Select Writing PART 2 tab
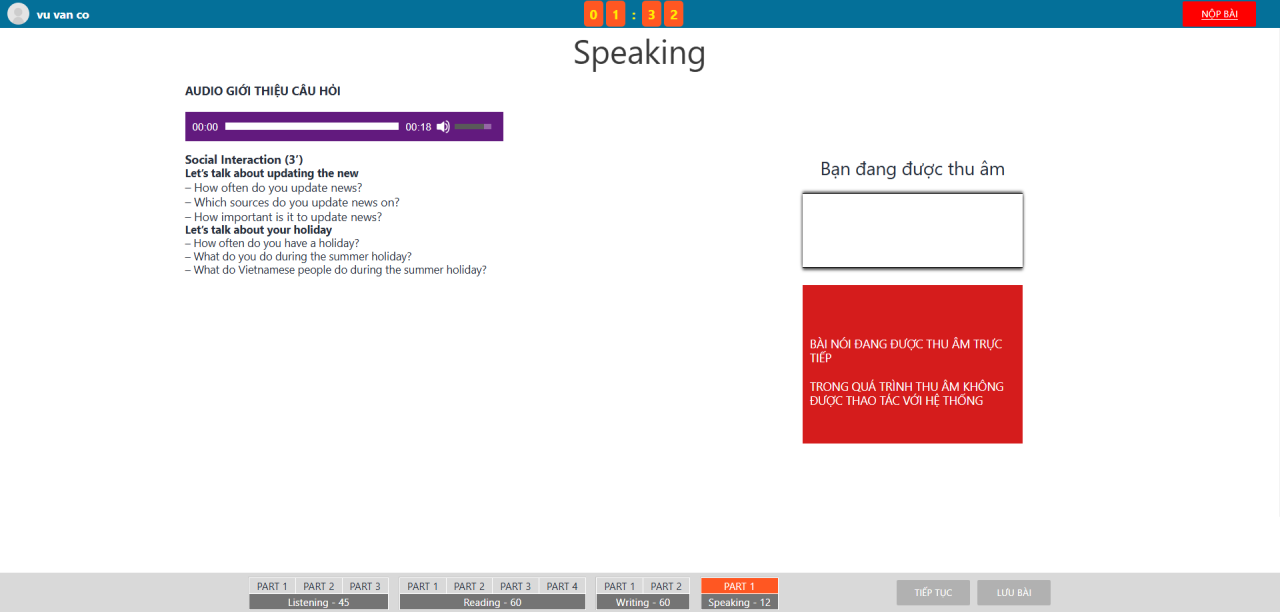 (x=666, y=586)
